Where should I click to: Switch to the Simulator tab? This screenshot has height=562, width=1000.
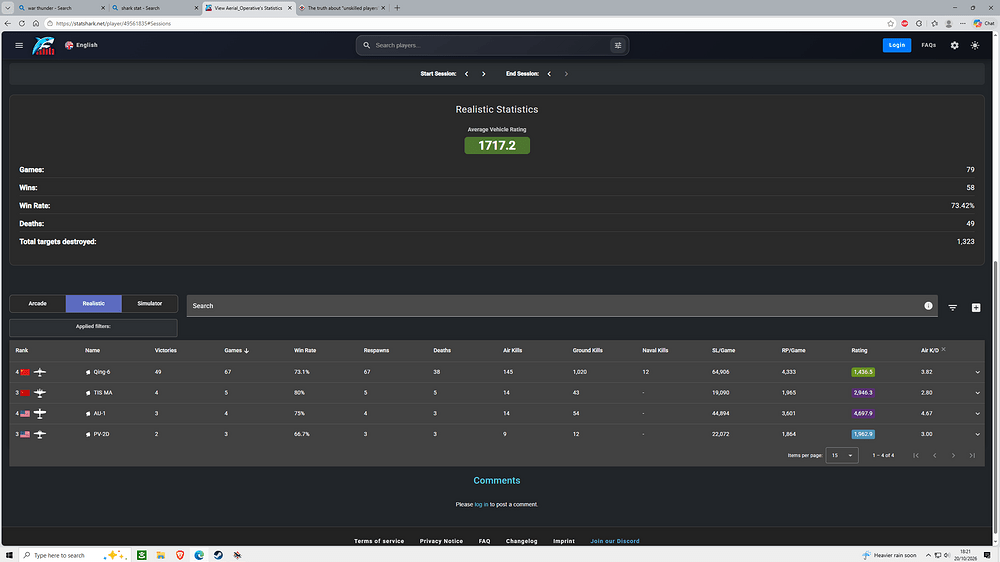[x=150, y=304]
